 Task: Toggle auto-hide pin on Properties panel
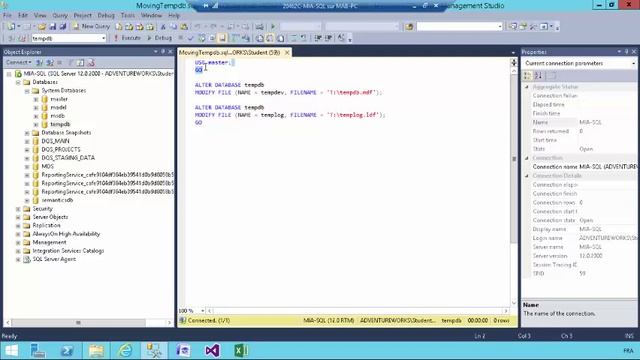coord(627,51)
